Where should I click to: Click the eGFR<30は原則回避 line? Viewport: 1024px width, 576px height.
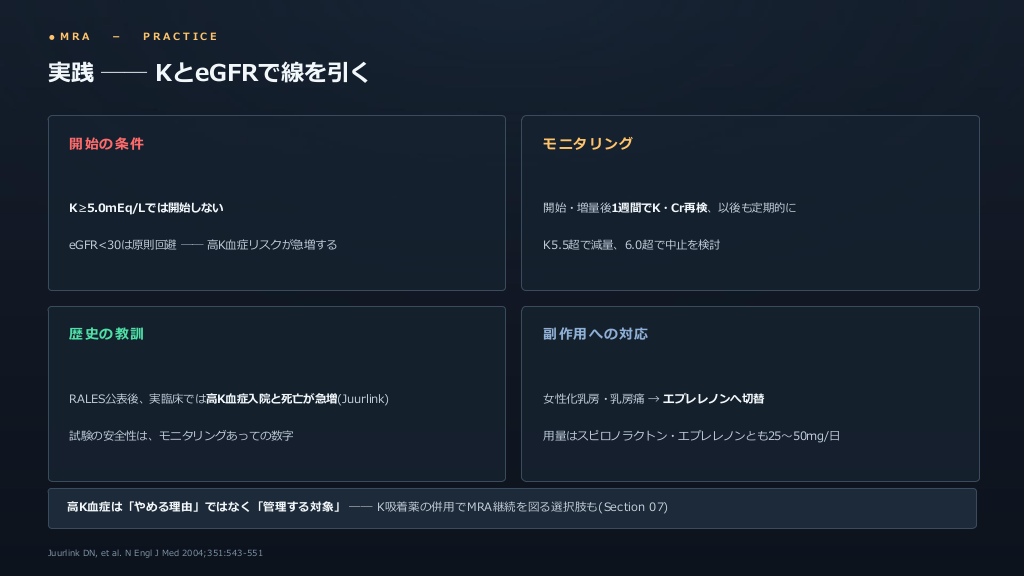pyautogui.click(x=203, y=245)
